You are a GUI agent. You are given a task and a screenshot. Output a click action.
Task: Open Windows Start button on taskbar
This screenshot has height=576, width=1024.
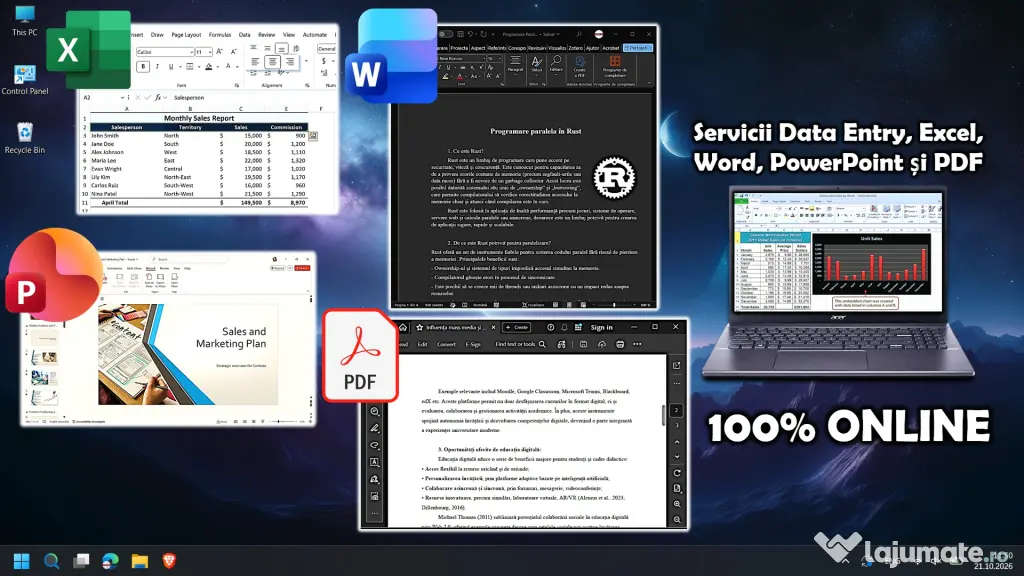coord(22,561)
